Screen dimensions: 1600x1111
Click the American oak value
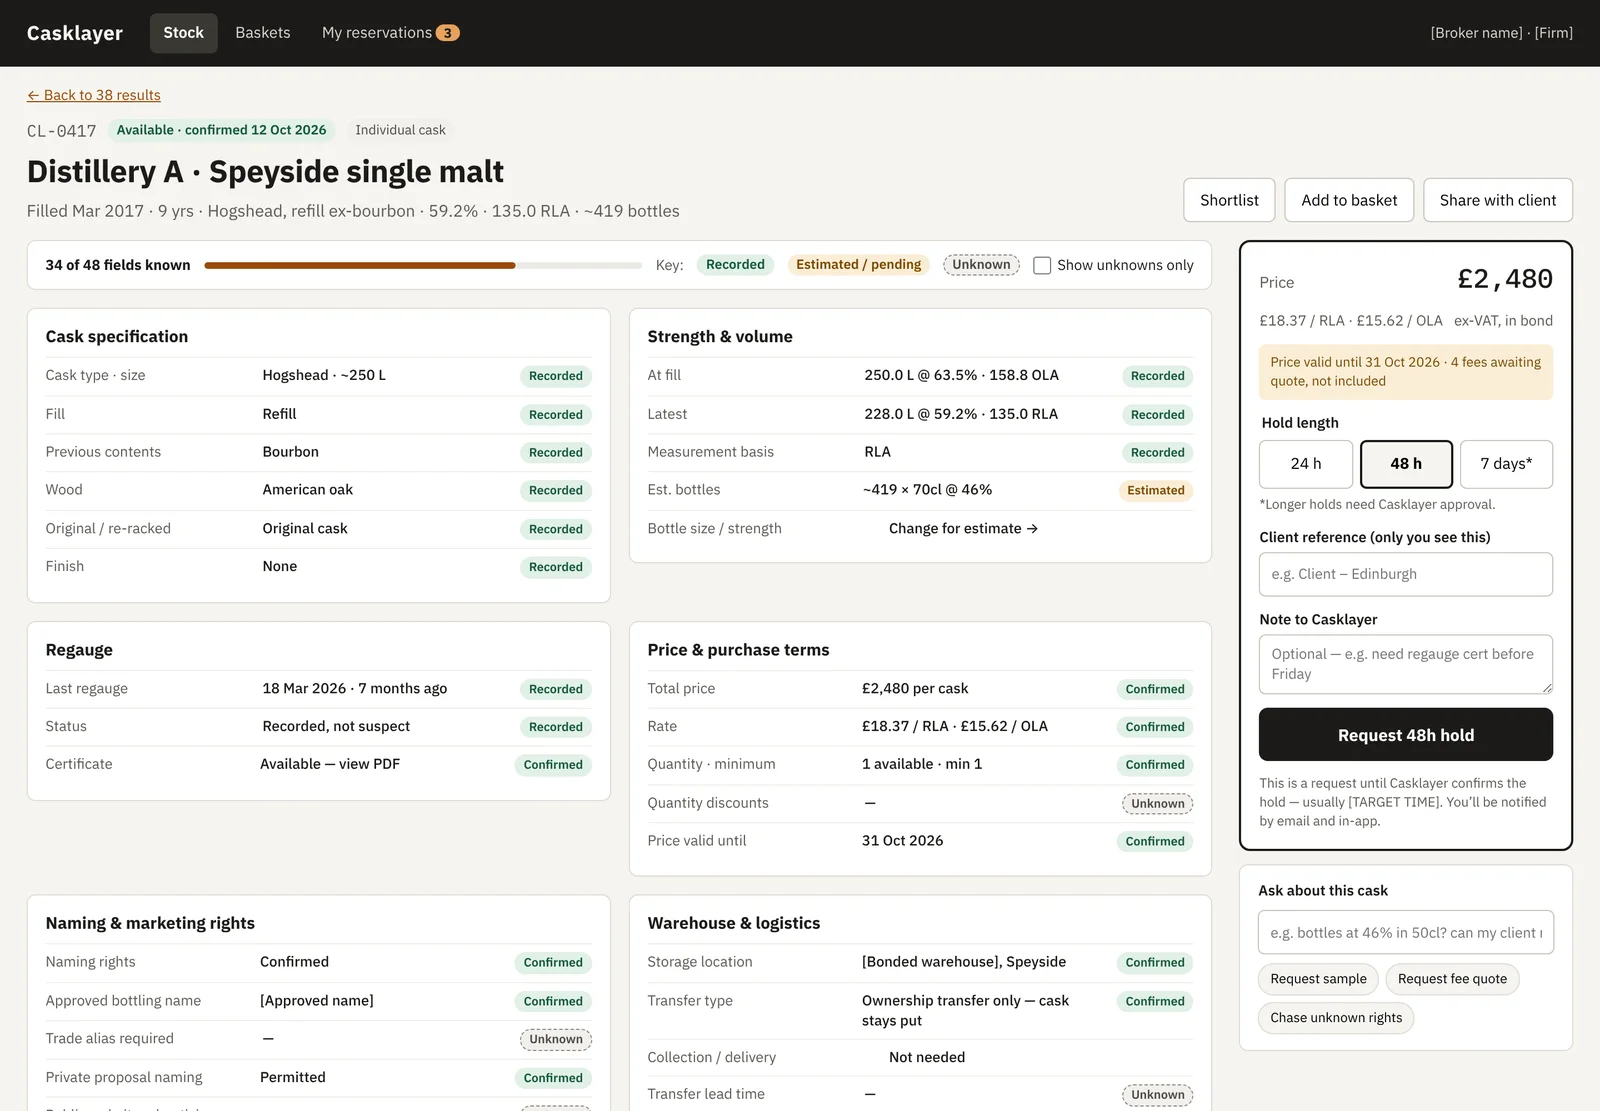[308, 490]
